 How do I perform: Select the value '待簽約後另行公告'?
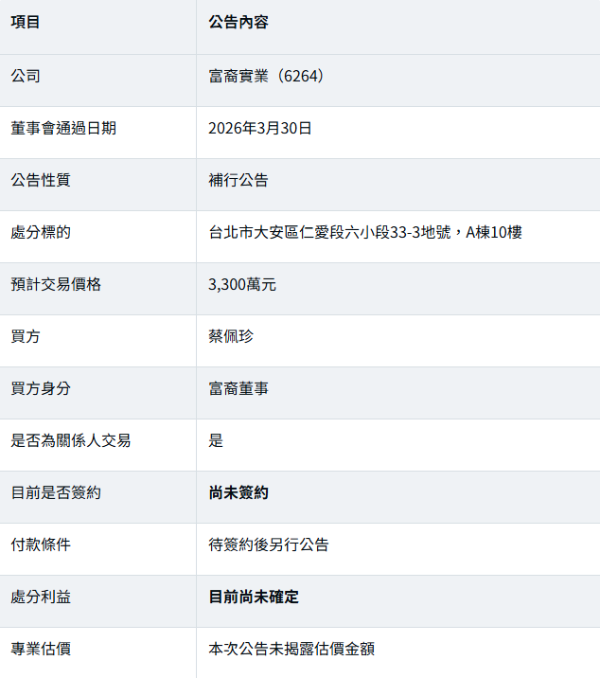tap(268, 545)
